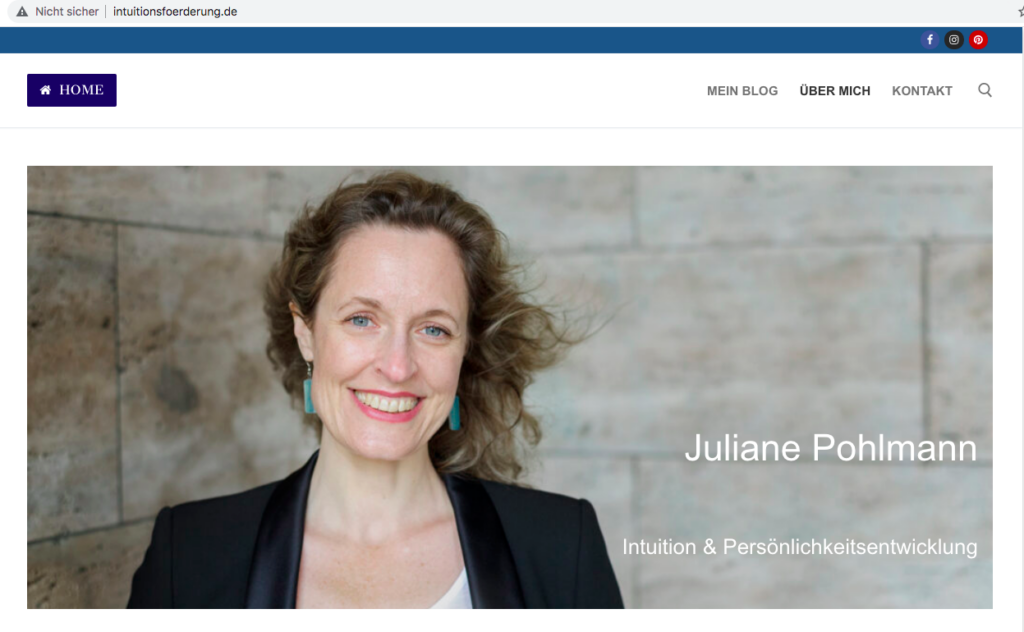
Task: Go to the KONTAKT page
Action: pyautogui.click(x=922, y=91)
